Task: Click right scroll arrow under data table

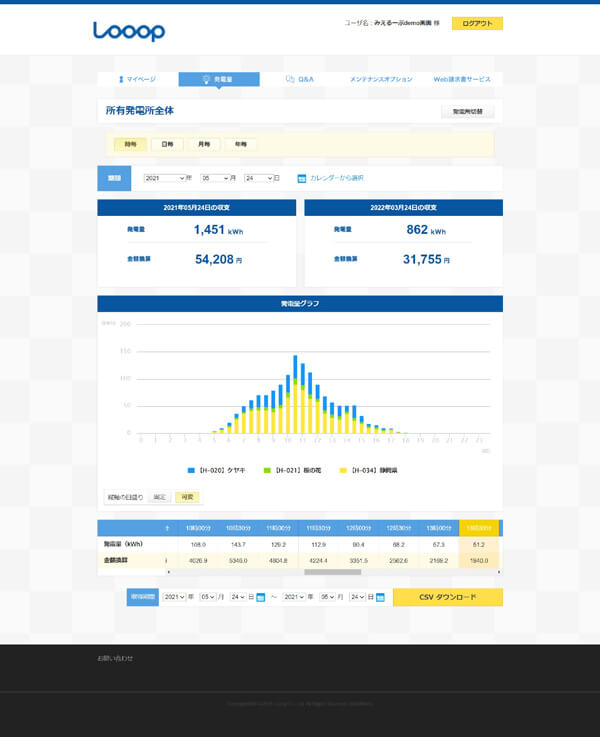Action: pos(499,572)
